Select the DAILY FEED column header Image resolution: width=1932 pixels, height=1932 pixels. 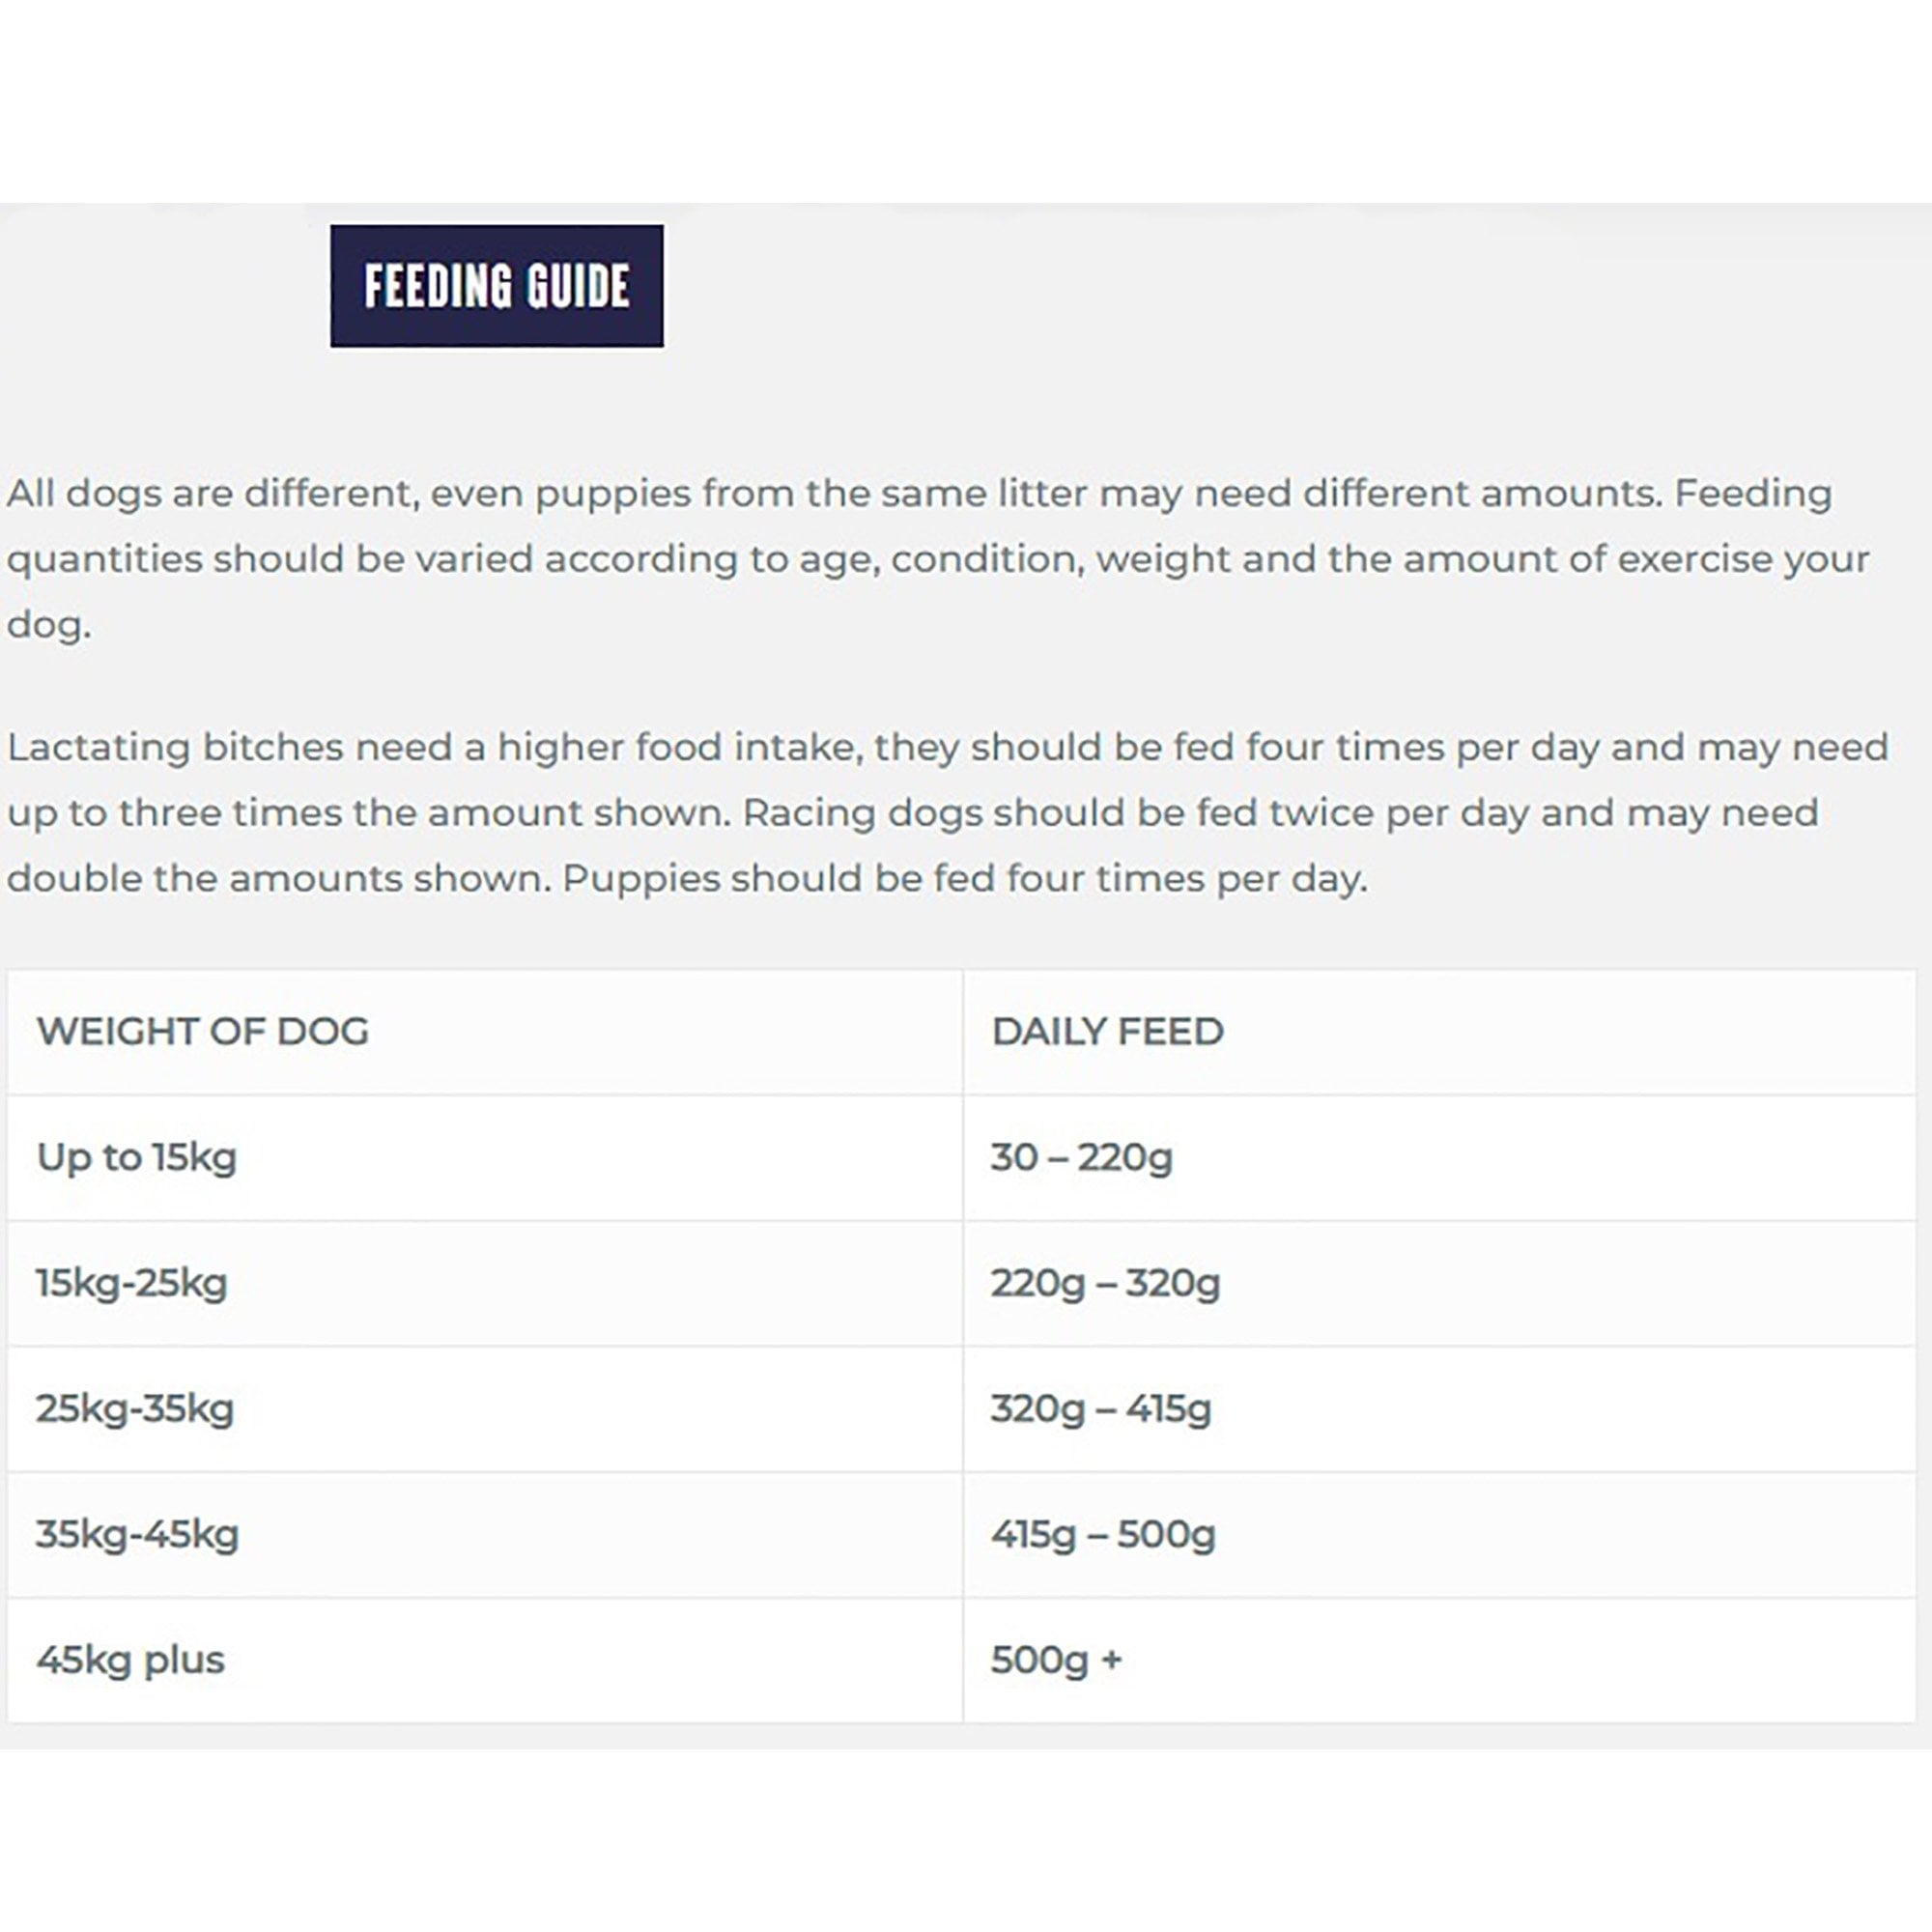1107,1032
